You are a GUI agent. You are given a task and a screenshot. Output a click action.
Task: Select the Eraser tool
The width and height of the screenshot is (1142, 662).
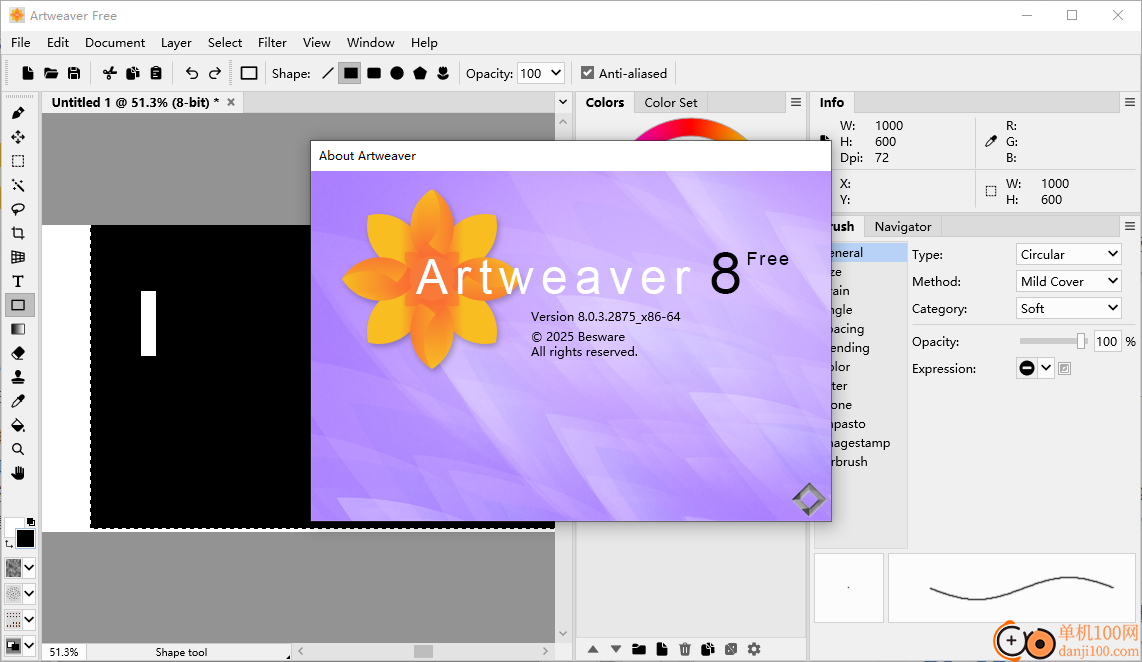pos(18,353)
